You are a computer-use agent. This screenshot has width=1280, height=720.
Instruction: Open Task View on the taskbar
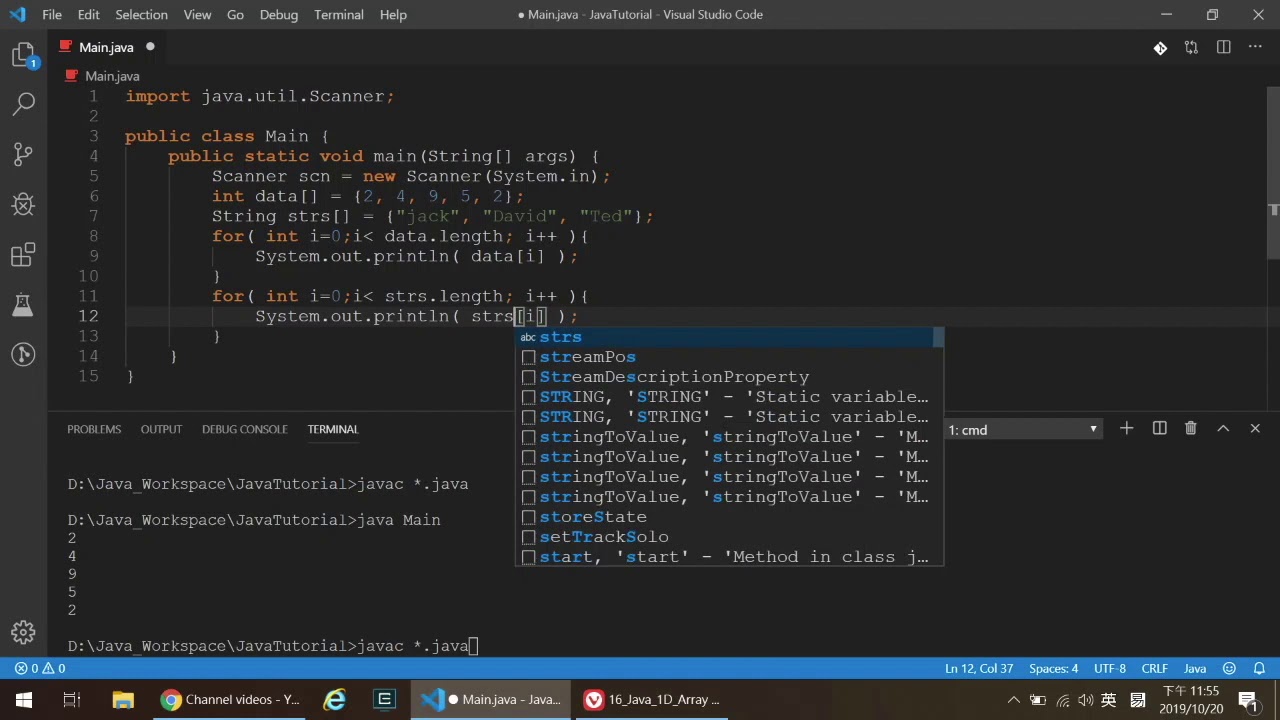coord(72,700)
